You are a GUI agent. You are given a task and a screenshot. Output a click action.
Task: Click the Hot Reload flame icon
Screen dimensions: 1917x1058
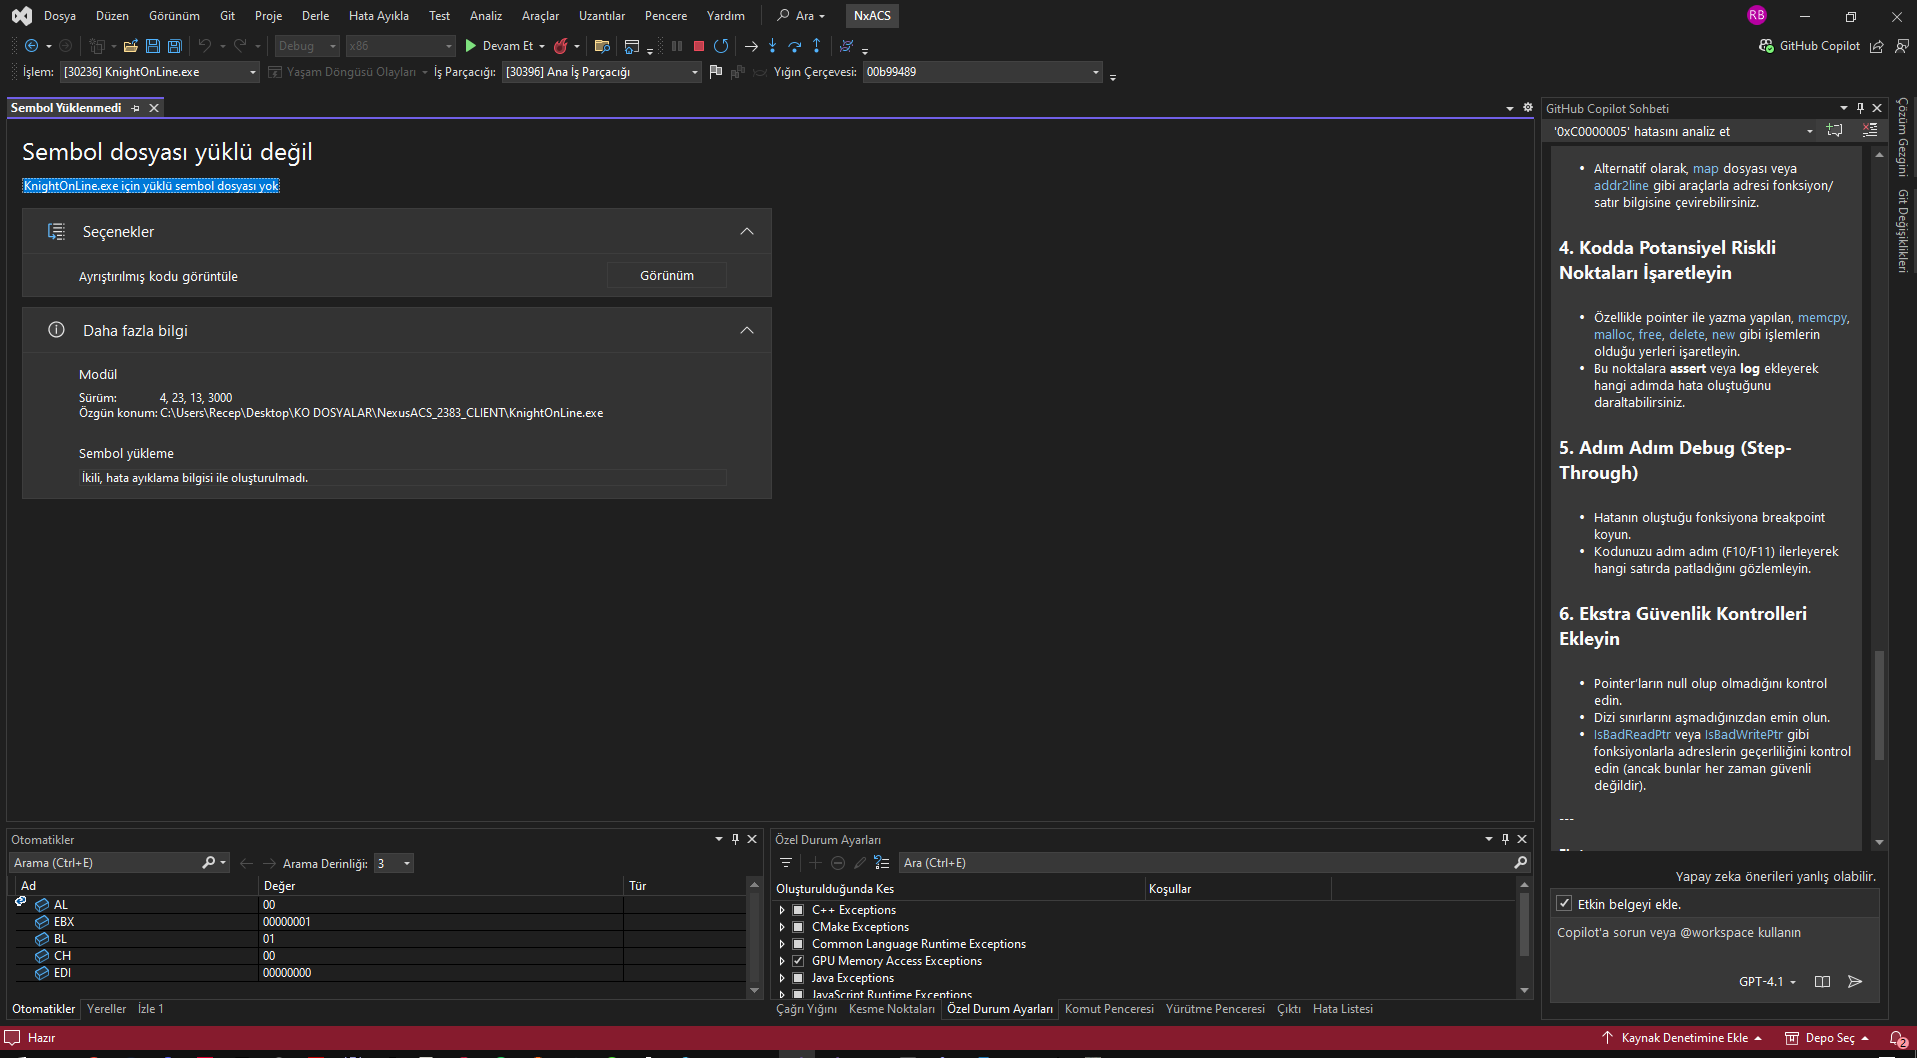pyautogui.click(x=561, y=46)
